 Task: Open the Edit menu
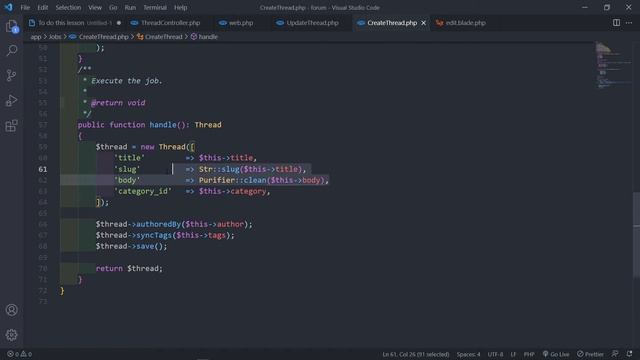coord(42,7)
